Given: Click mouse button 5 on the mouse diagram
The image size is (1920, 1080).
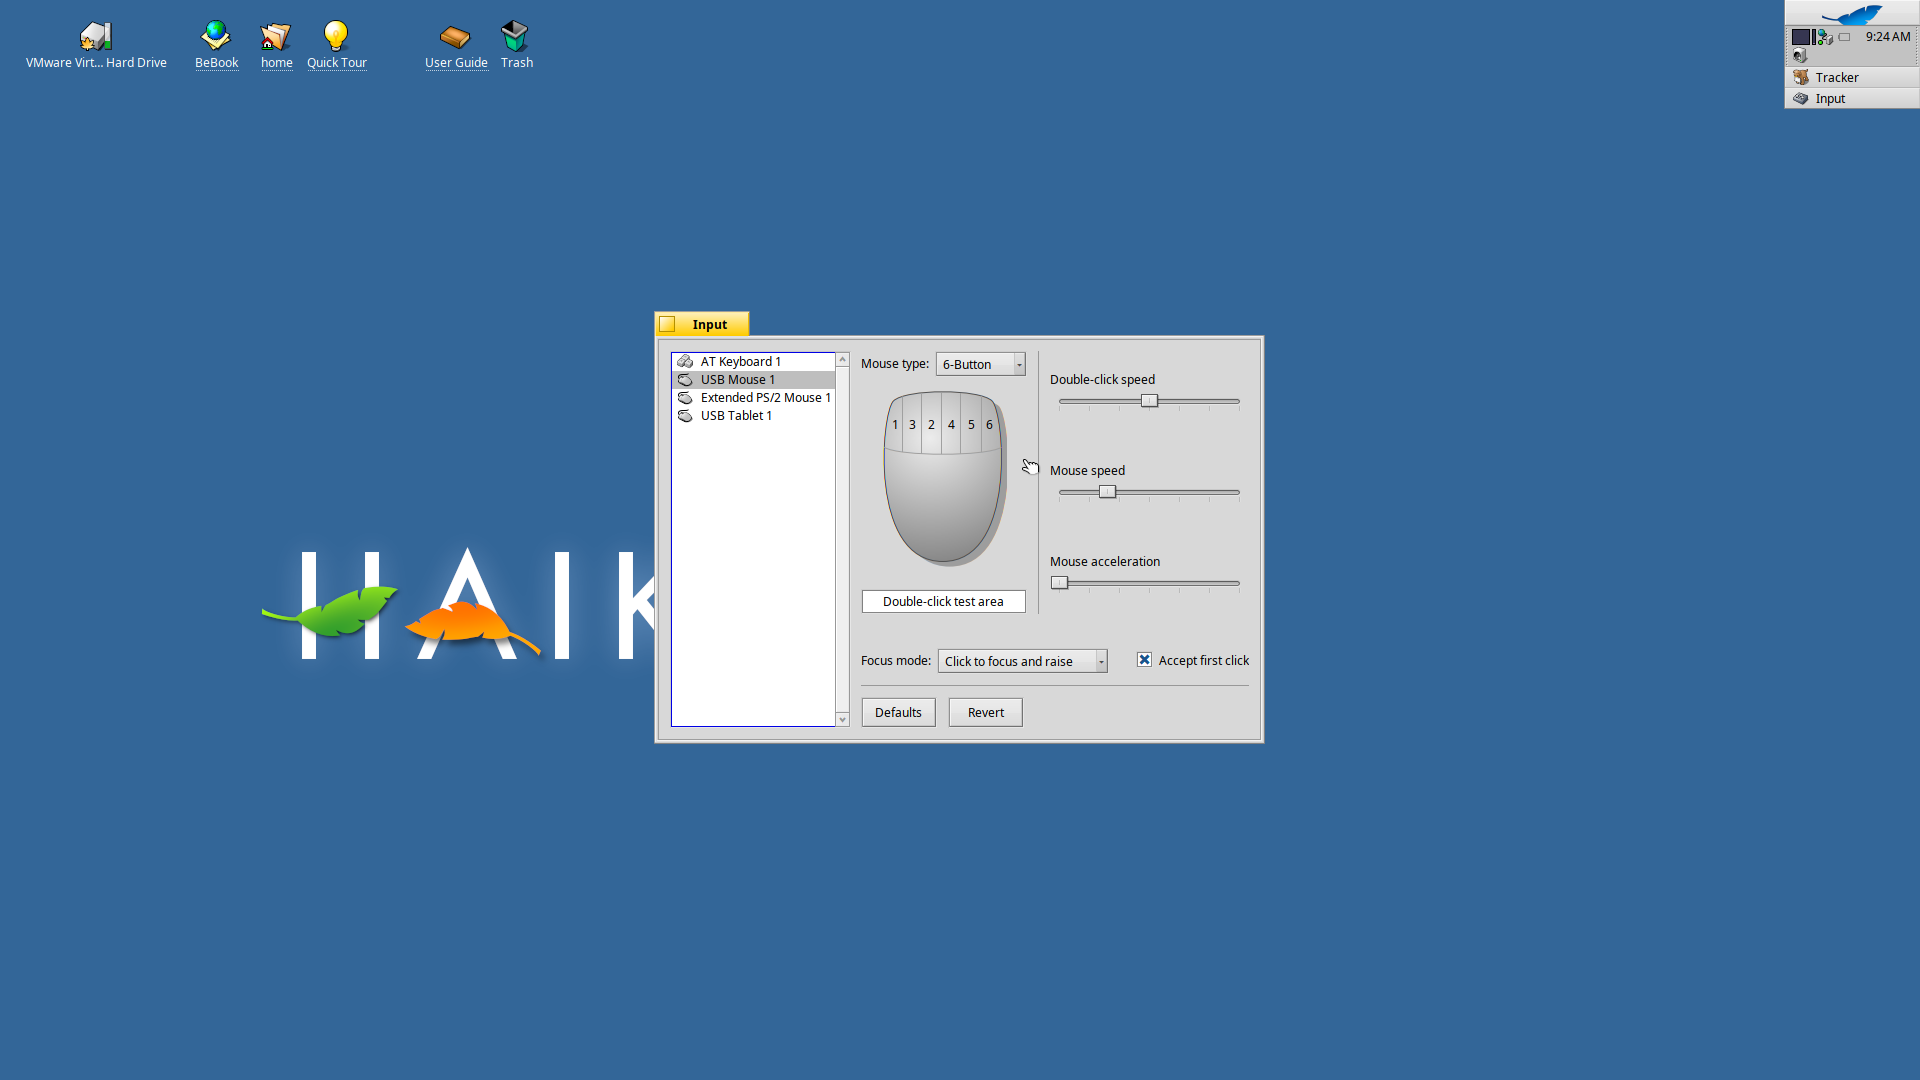Looking at the screenshot, I should [970, 424].
